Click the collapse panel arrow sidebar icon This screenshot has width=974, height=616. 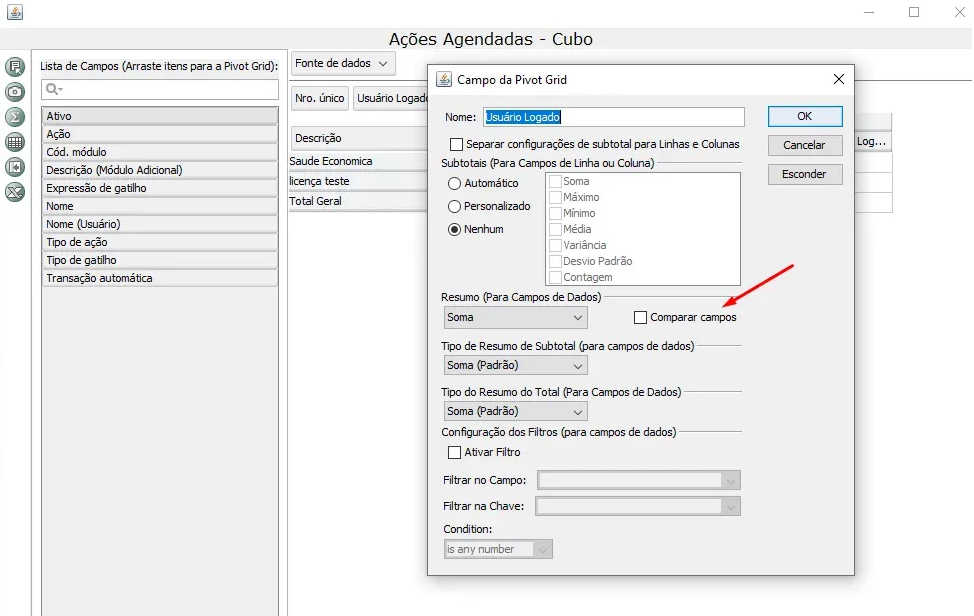pyautogui.click(x=15, y=167)
